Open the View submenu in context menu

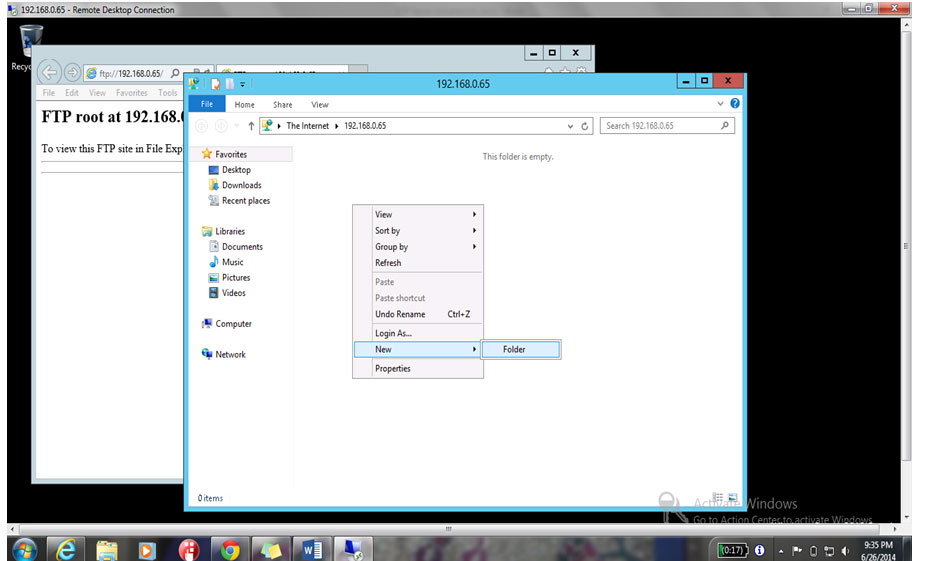[418, 214]
